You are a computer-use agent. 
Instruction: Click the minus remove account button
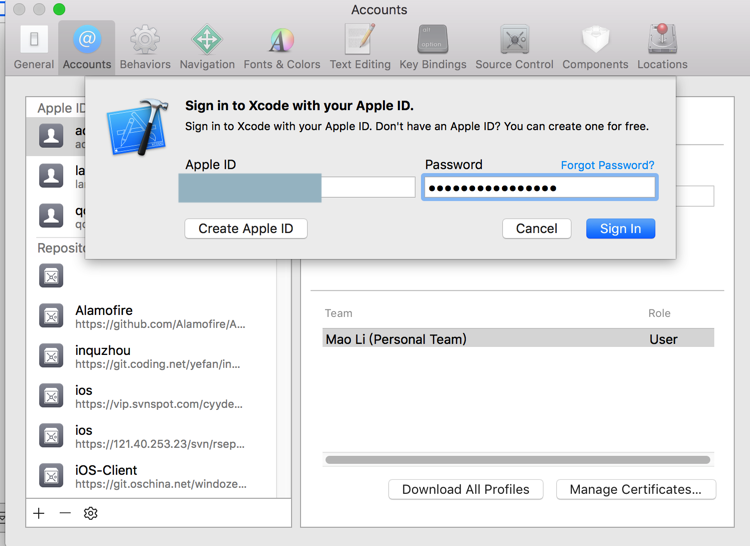tap(65, 513)
